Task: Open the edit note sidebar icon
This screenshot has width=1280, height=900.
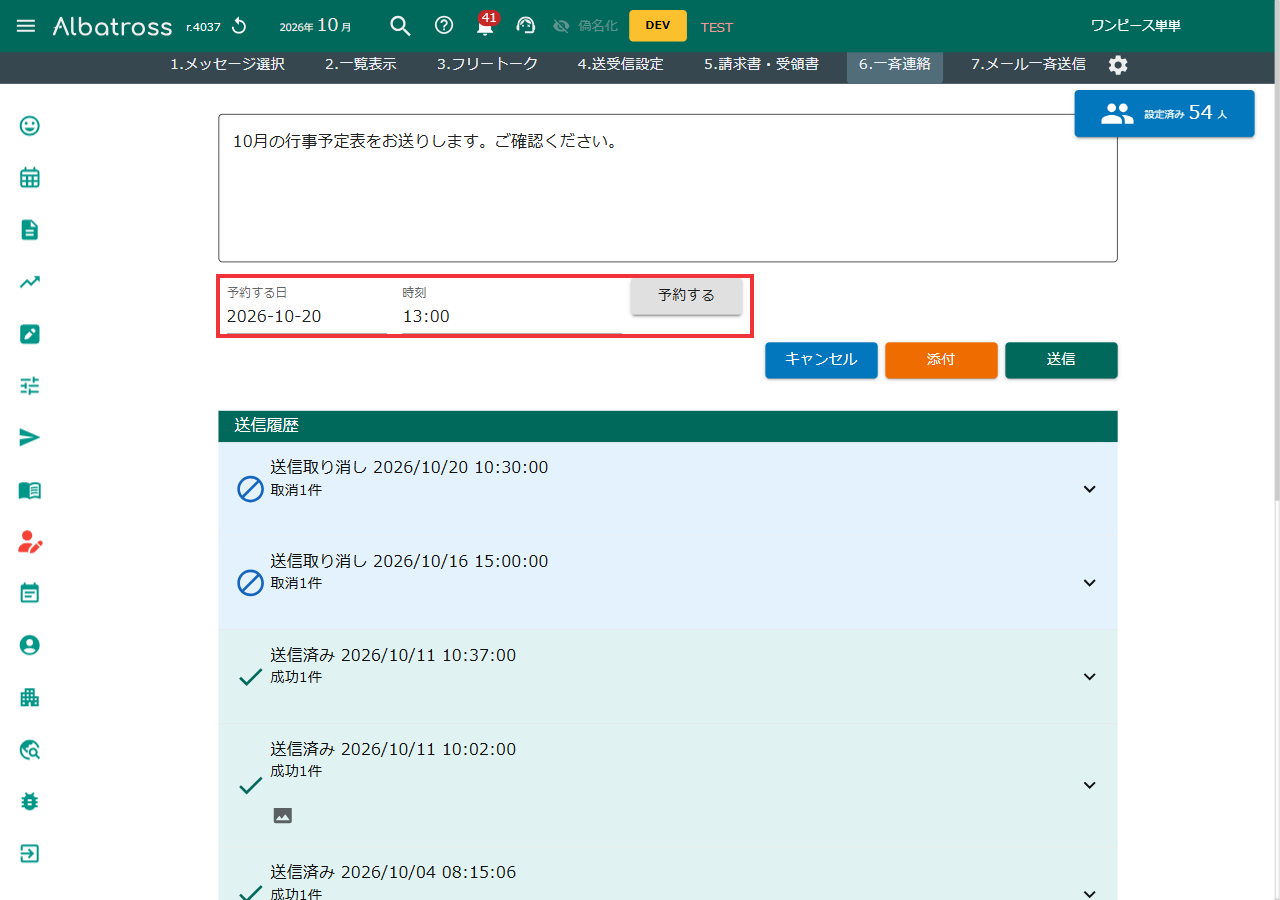Action: click(30, 334)
